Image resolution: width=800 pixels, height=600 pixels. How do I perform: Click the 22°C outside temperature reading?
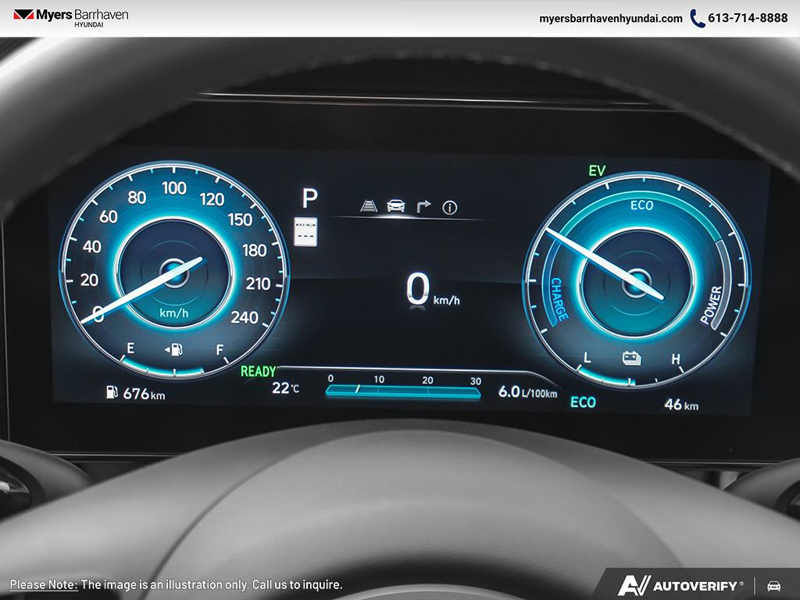285,388
